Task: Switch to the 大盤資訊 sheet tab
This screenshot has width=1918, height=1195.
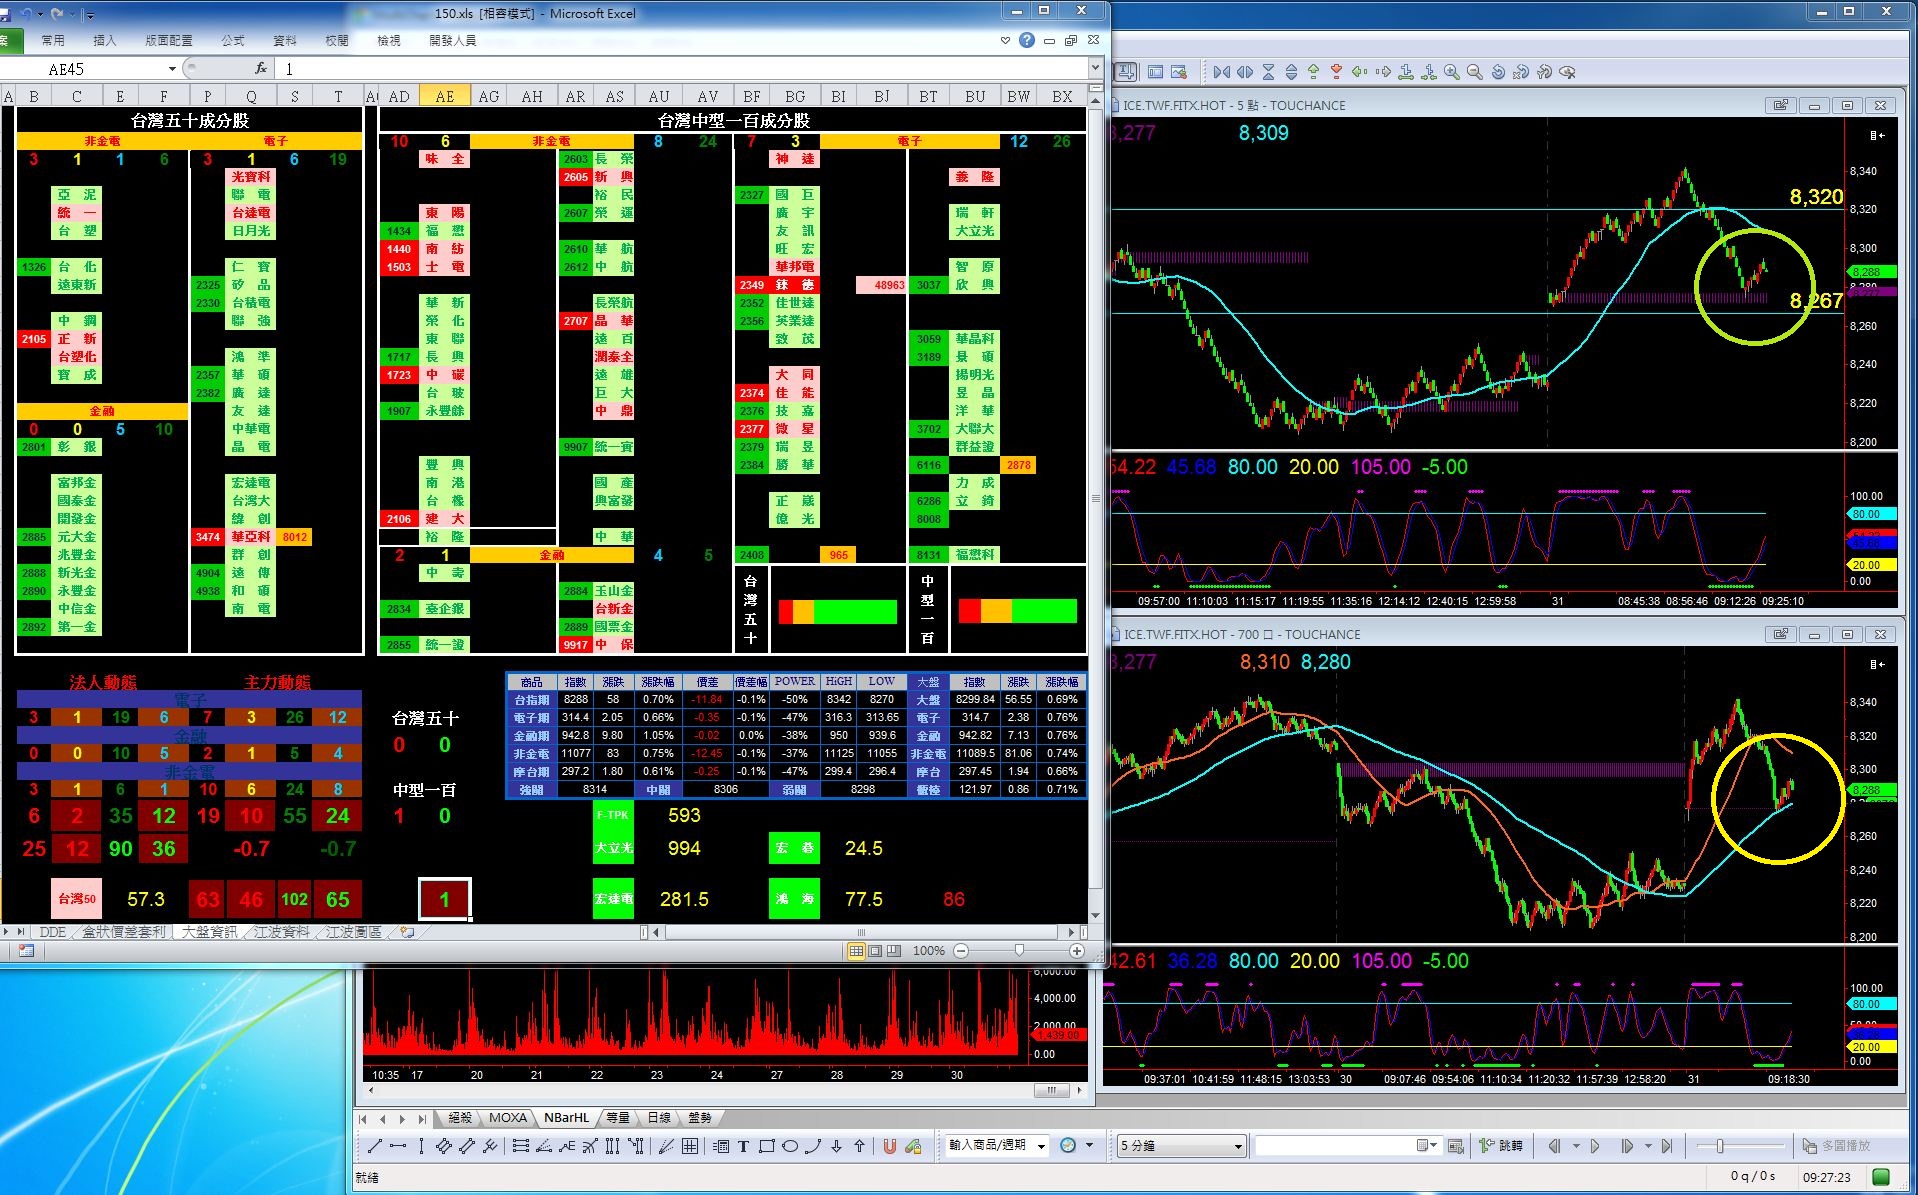Action: (x=209, y=932)
